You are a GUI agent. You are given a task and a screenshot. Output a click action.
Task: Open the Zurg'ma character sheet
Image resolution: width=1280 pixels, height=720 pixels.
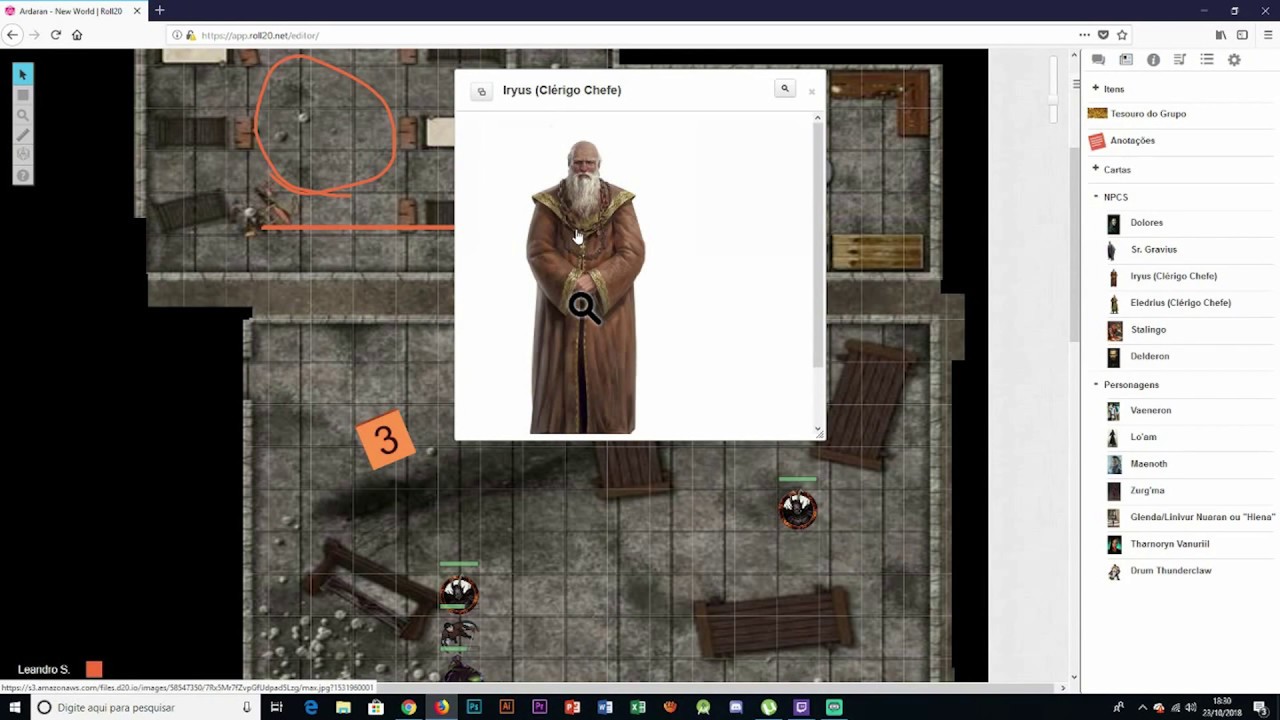(1147, 491)
